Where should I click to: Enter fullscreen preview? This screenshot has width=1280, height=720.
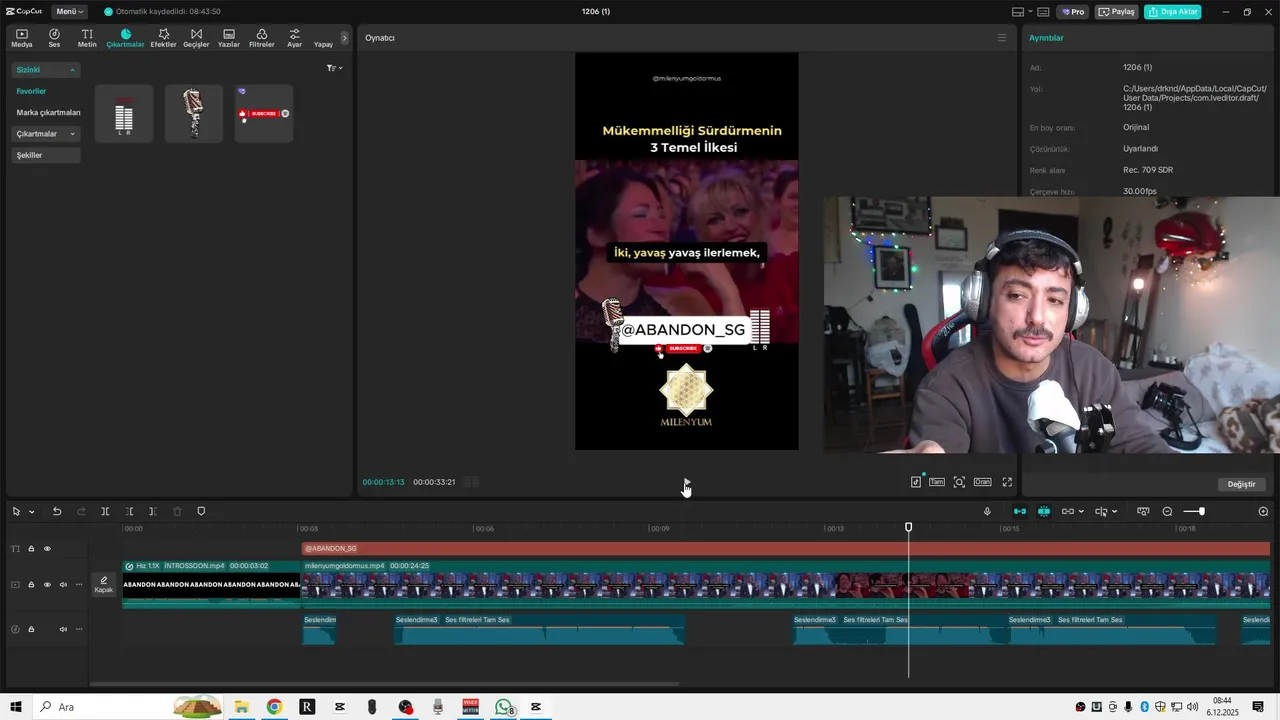(1007, 482)
